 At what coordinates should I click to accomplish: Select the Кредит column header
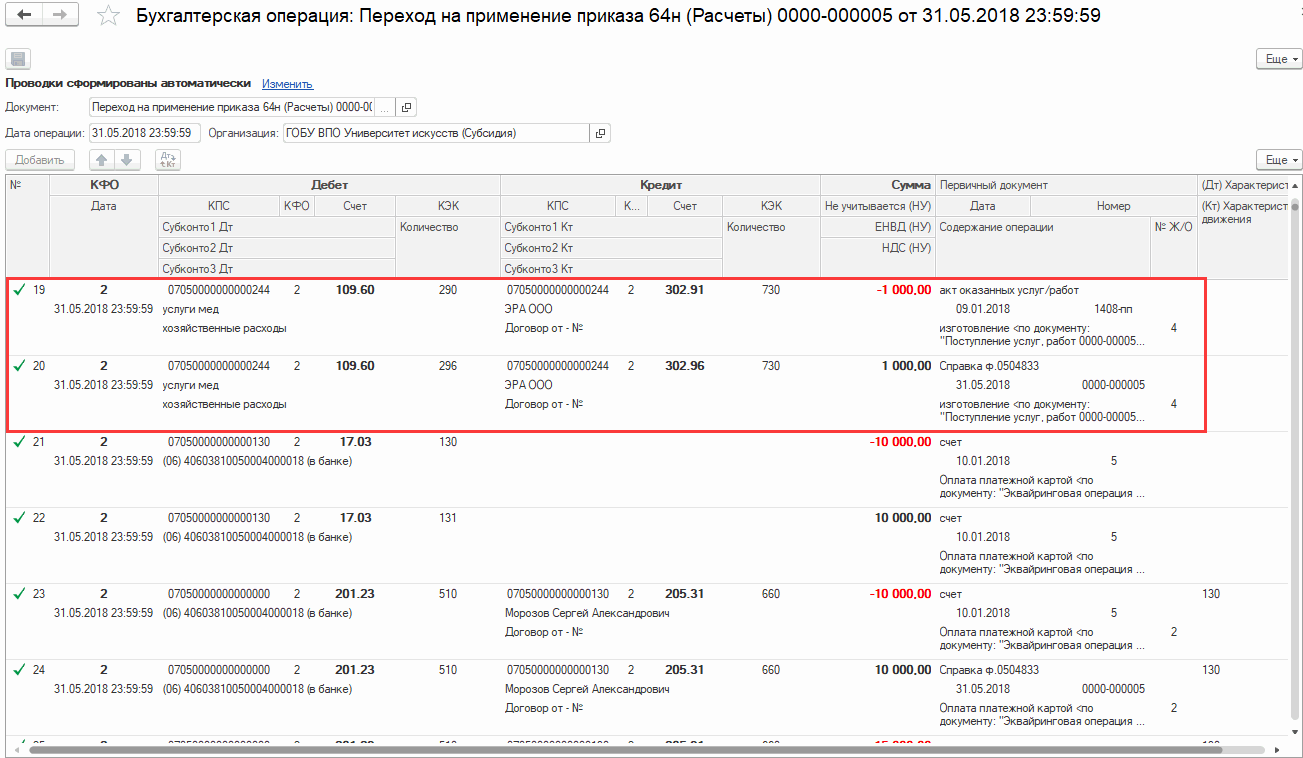tap(660, 185)
